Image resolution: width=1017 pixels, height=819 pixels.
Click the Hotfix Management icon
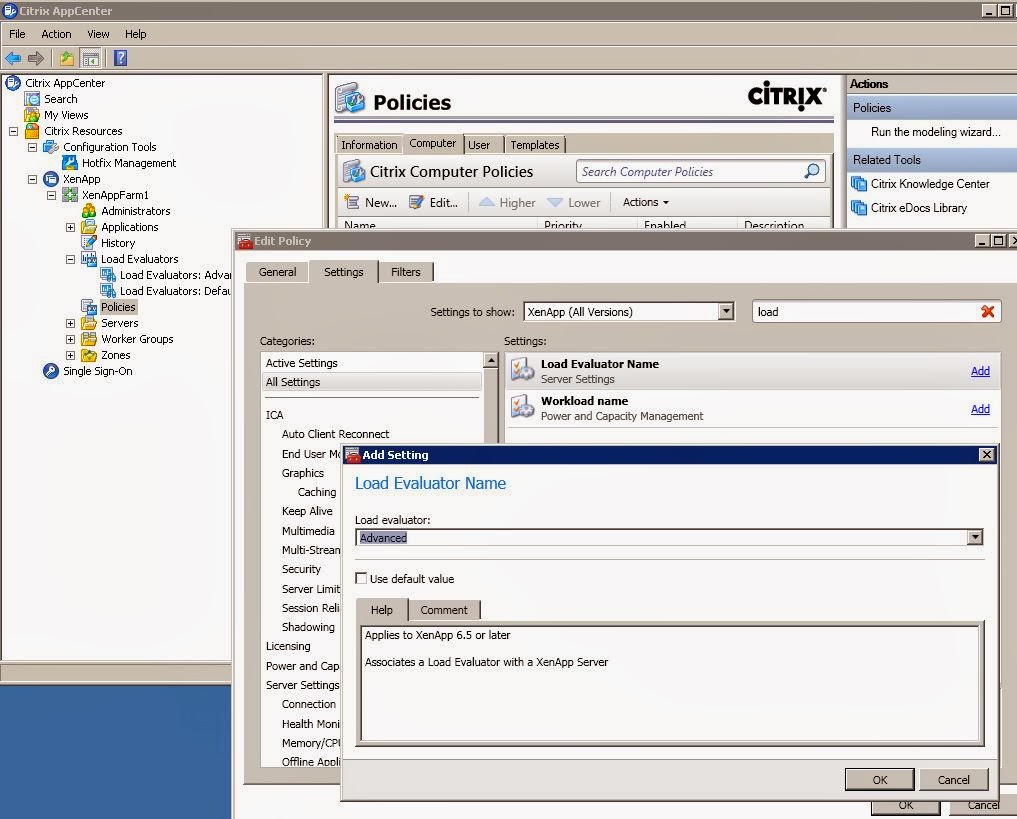click(69, 163)
